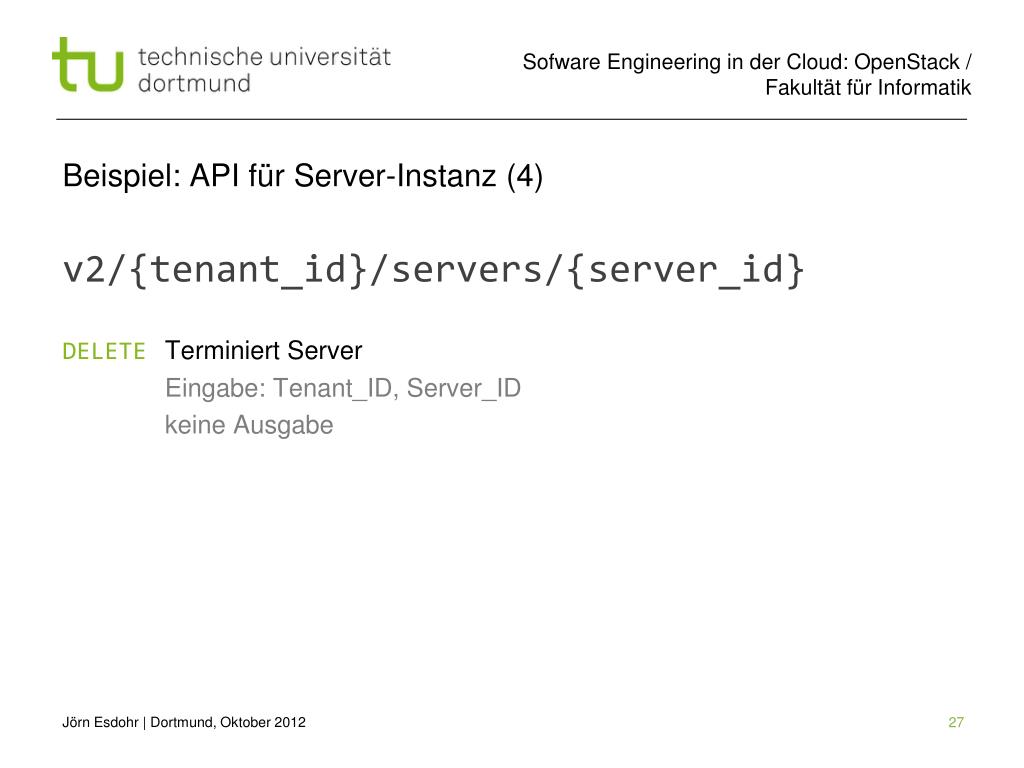Click the 'technische universität dortmund' wordmark
The width and height of the screenshot is (1024, 768).
coord(264,70)
